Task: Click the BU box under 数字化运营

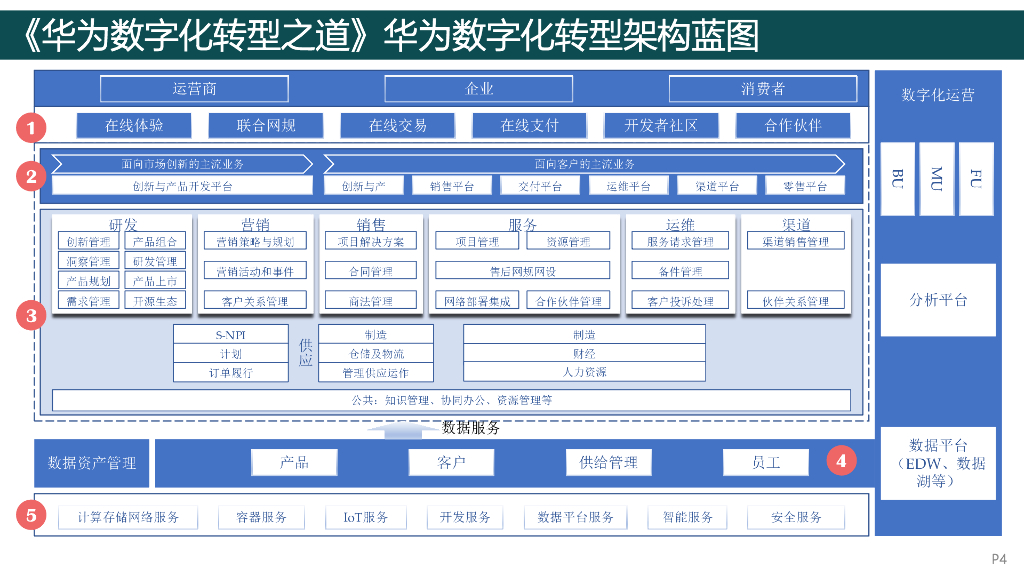Action: coord(897,179)
